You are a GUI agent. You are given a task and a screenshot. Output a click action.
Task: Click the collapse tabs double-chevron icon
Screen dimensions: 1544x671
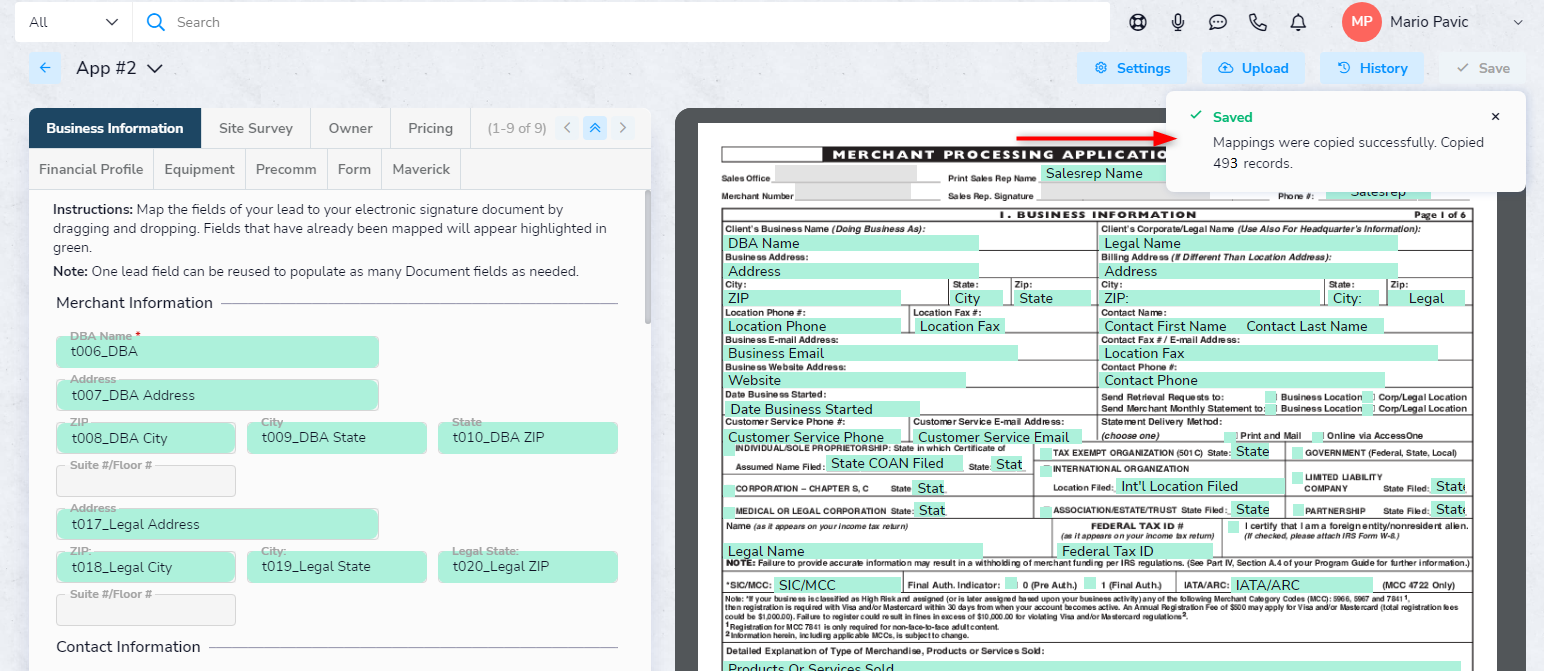[x=595, y=128]
